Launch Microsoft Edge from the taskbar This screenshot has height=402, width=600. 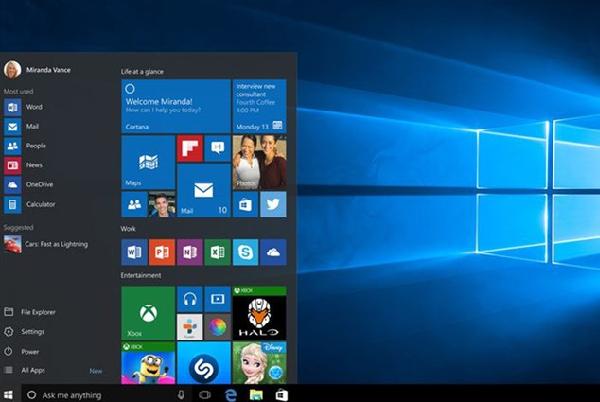pyautogui.click(x=231, y=394)
